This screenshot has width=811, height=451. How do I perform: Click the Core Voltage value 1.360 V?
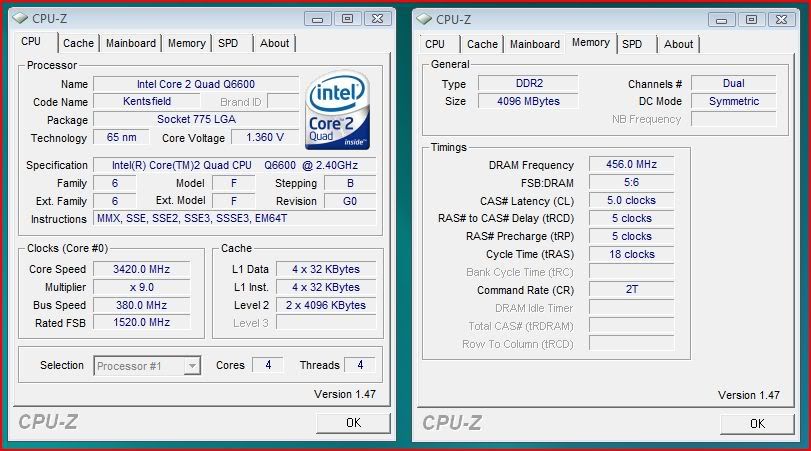tap(265, 138)
